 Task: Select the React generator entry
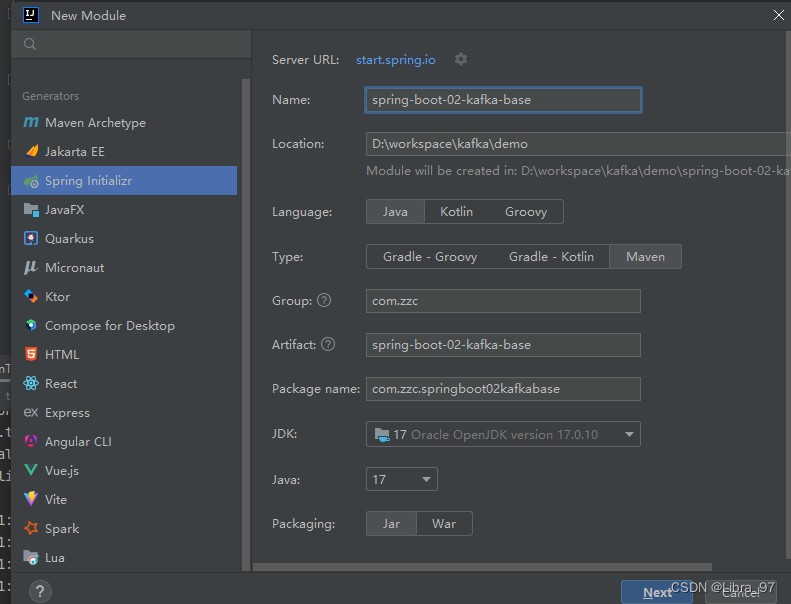tap(124, 383)
